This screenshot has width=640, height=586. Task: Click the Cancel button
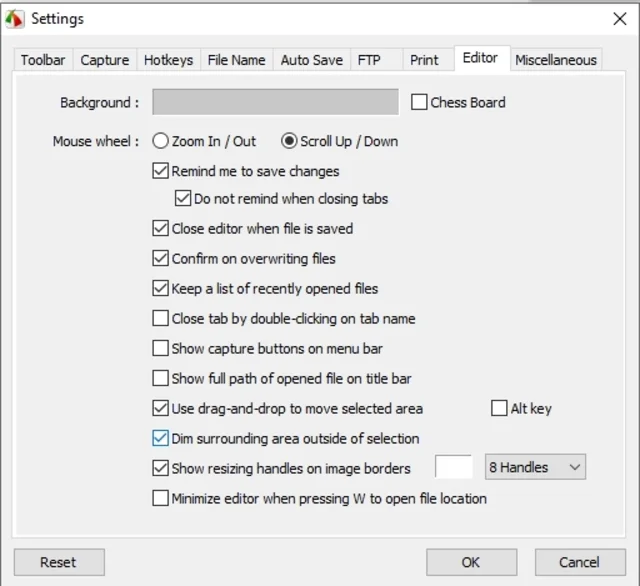(580, 562)
